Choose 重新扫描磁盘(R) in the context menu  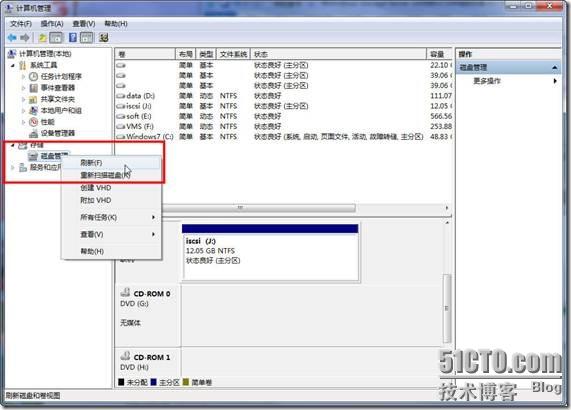coord(112,175)
